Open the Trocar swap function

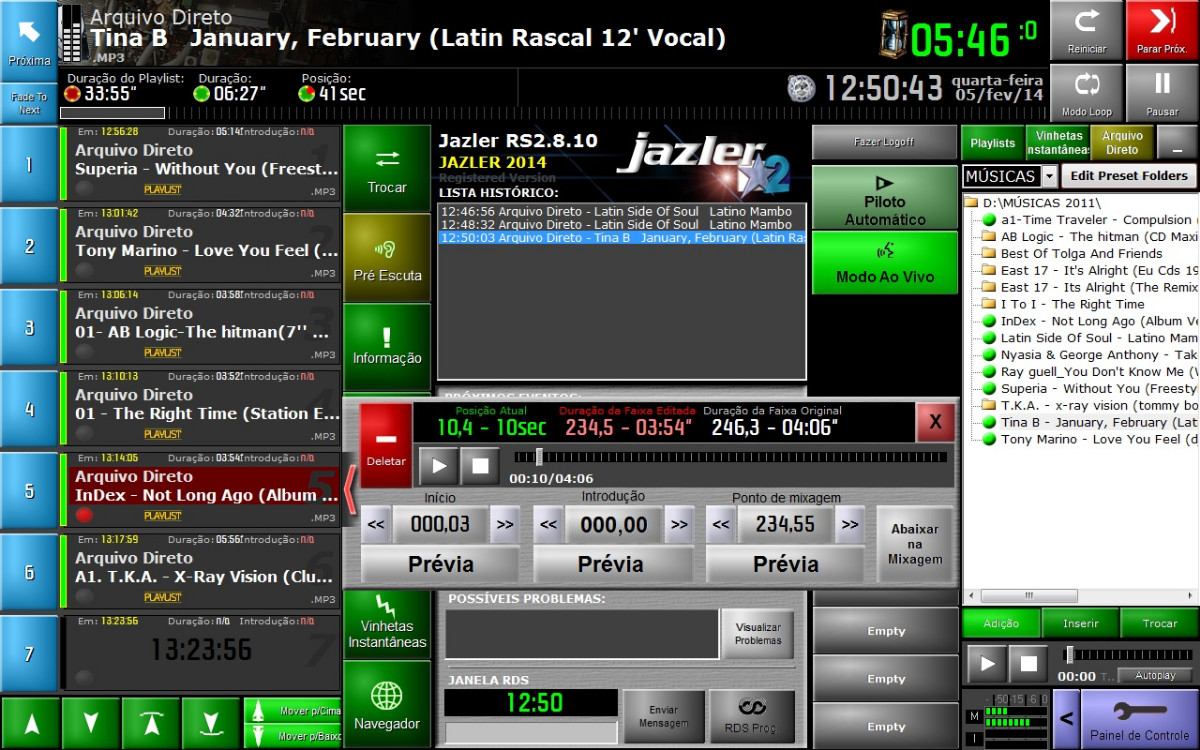tap(387, 168)
